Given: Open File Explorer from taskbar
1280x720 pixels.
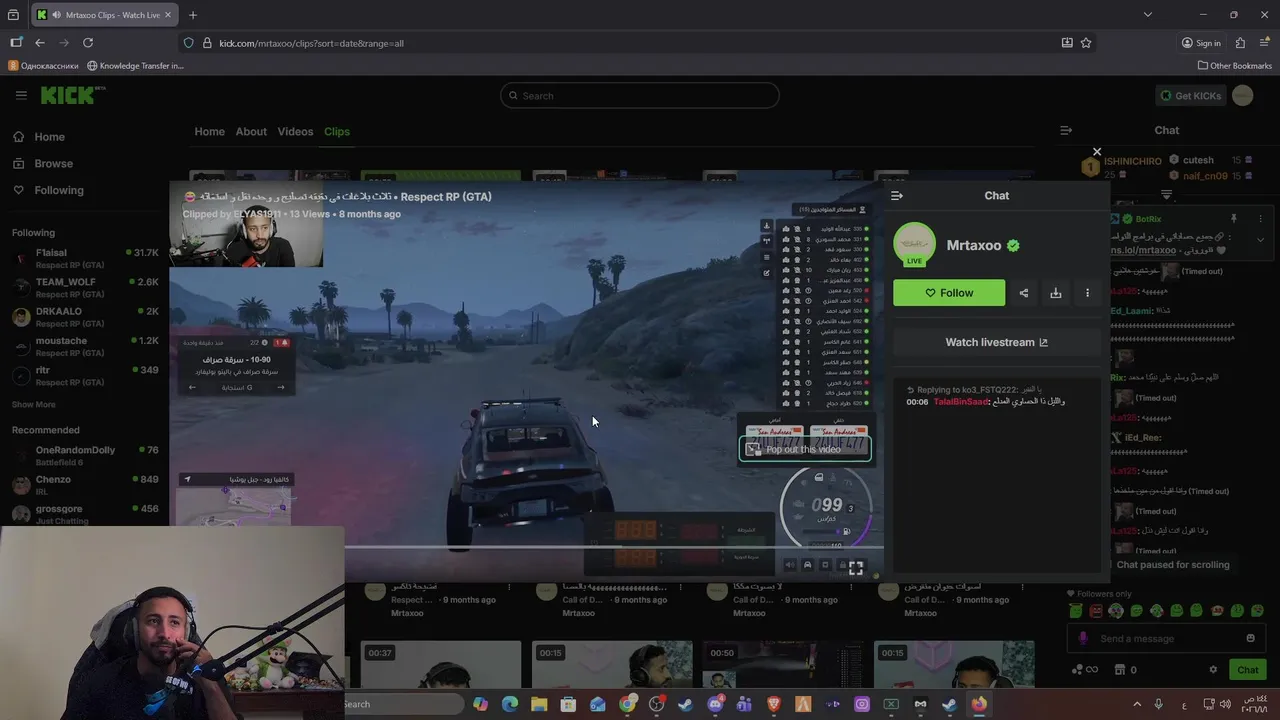Looking at the screenshot, I should tap(539, 704).
